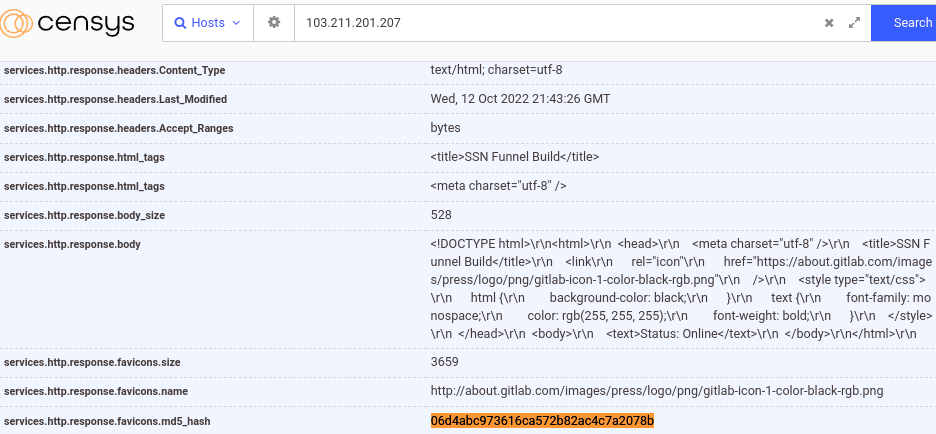Click the Last_Modified header field label
The height and width of the screenshot is (434, 936).
[x=115, y=100]
